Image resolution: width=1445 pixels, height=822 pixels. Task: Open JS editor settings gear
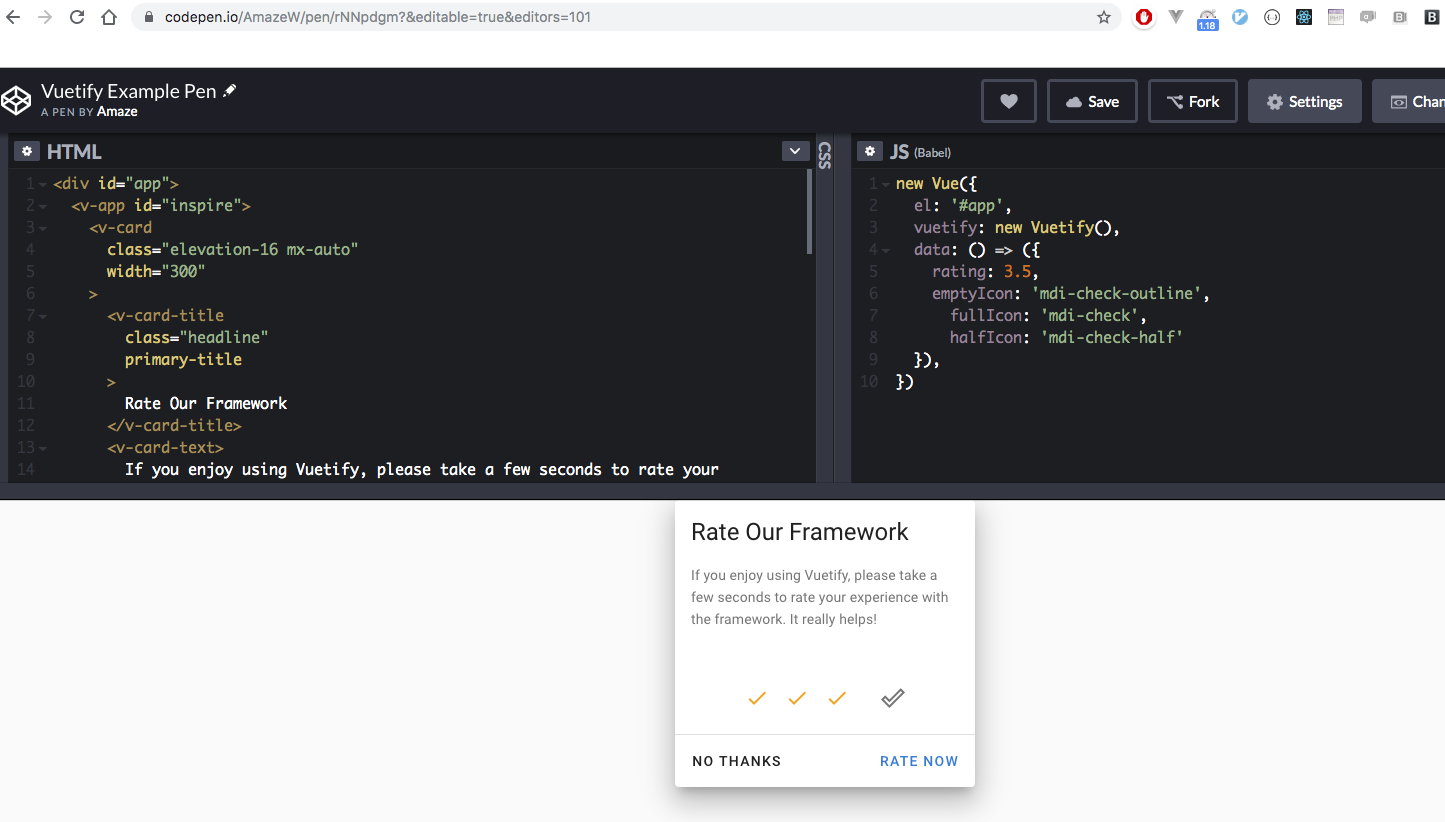point(870,151)
